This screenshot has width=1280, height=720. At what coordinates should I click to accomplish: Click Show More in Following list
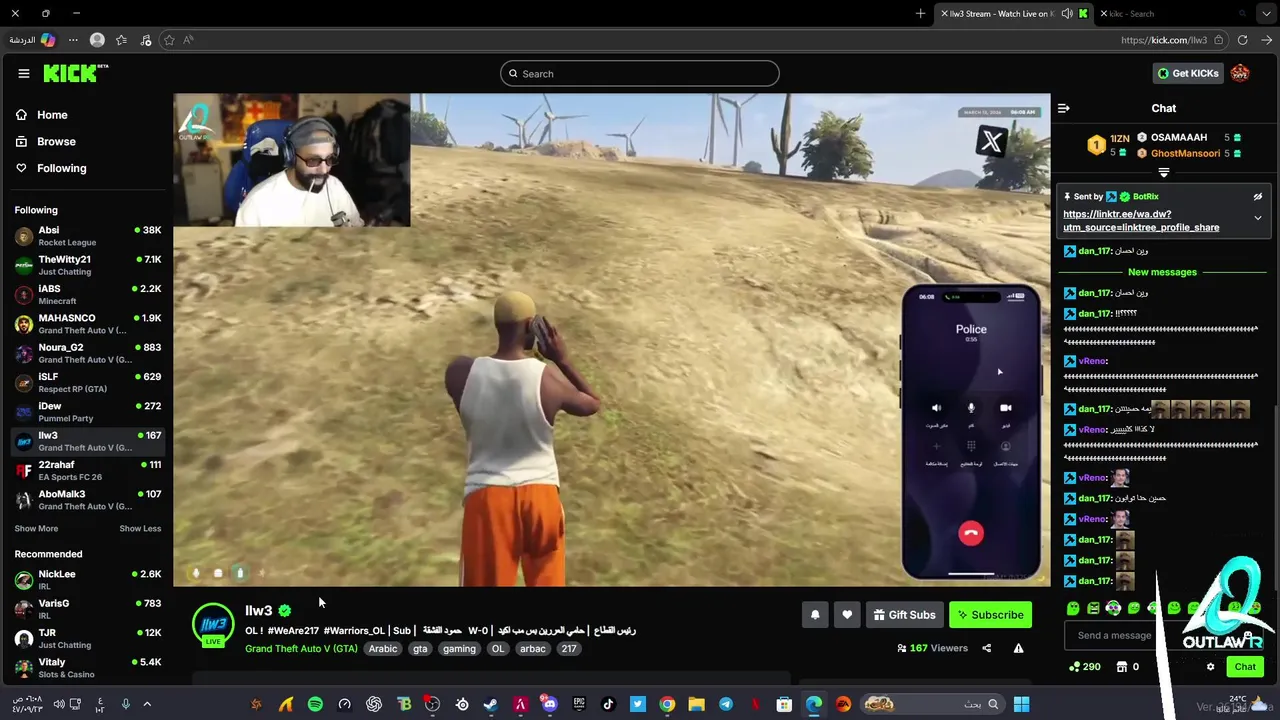(x=36, y=528)
